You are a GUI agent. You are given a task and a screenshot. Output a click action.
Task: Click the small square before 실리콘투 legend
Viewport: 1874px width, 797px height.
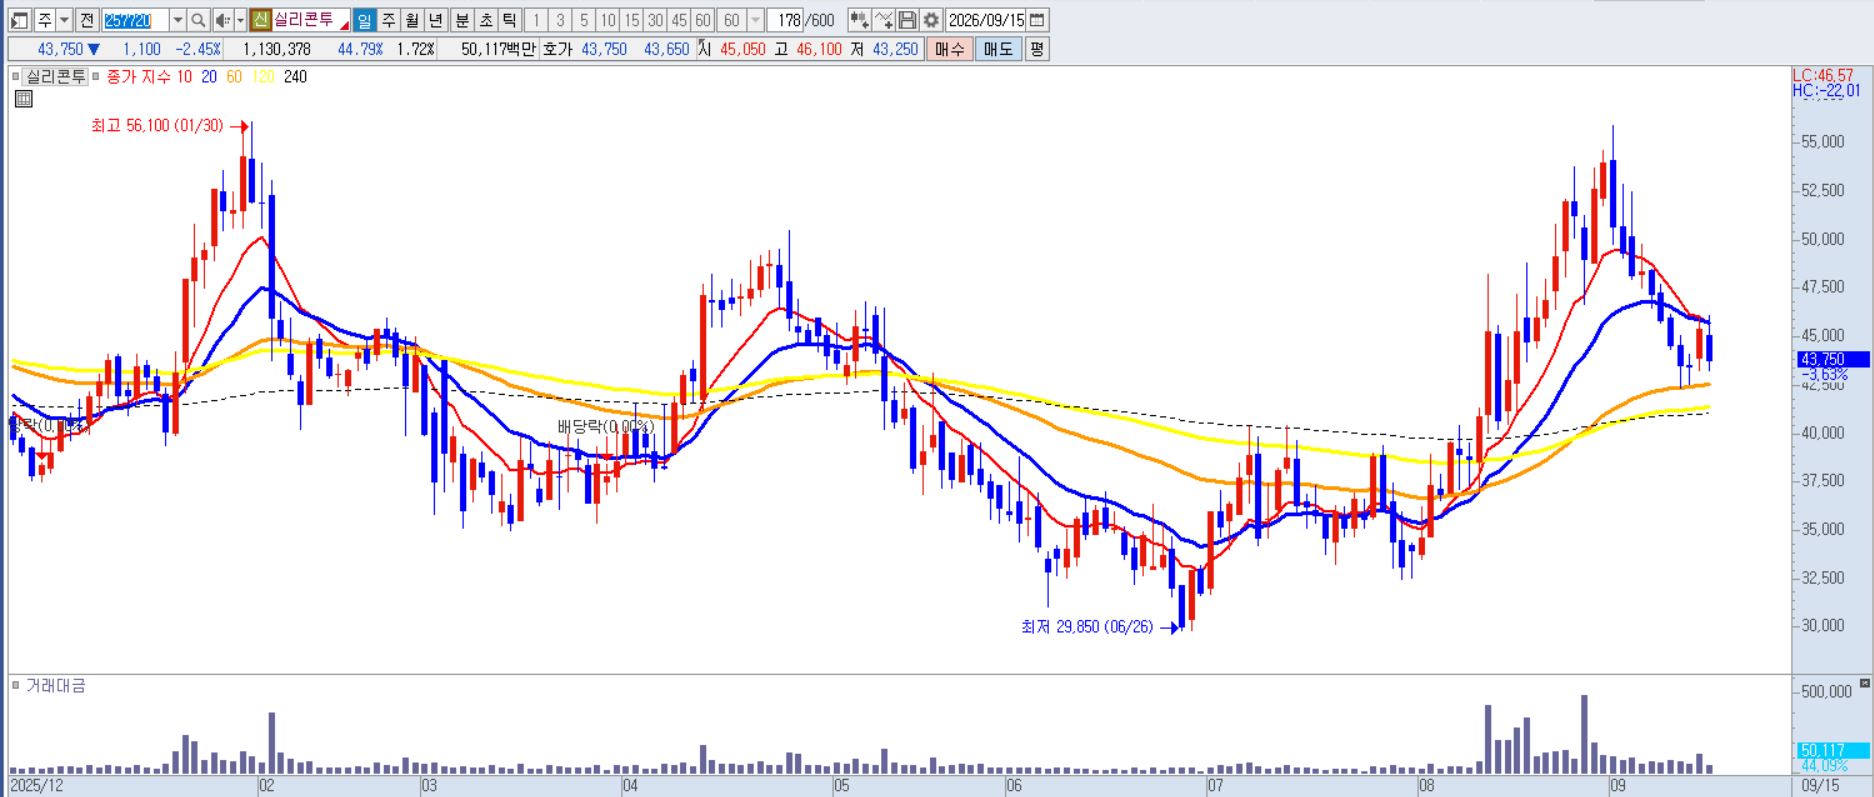(x=16, y=76)
